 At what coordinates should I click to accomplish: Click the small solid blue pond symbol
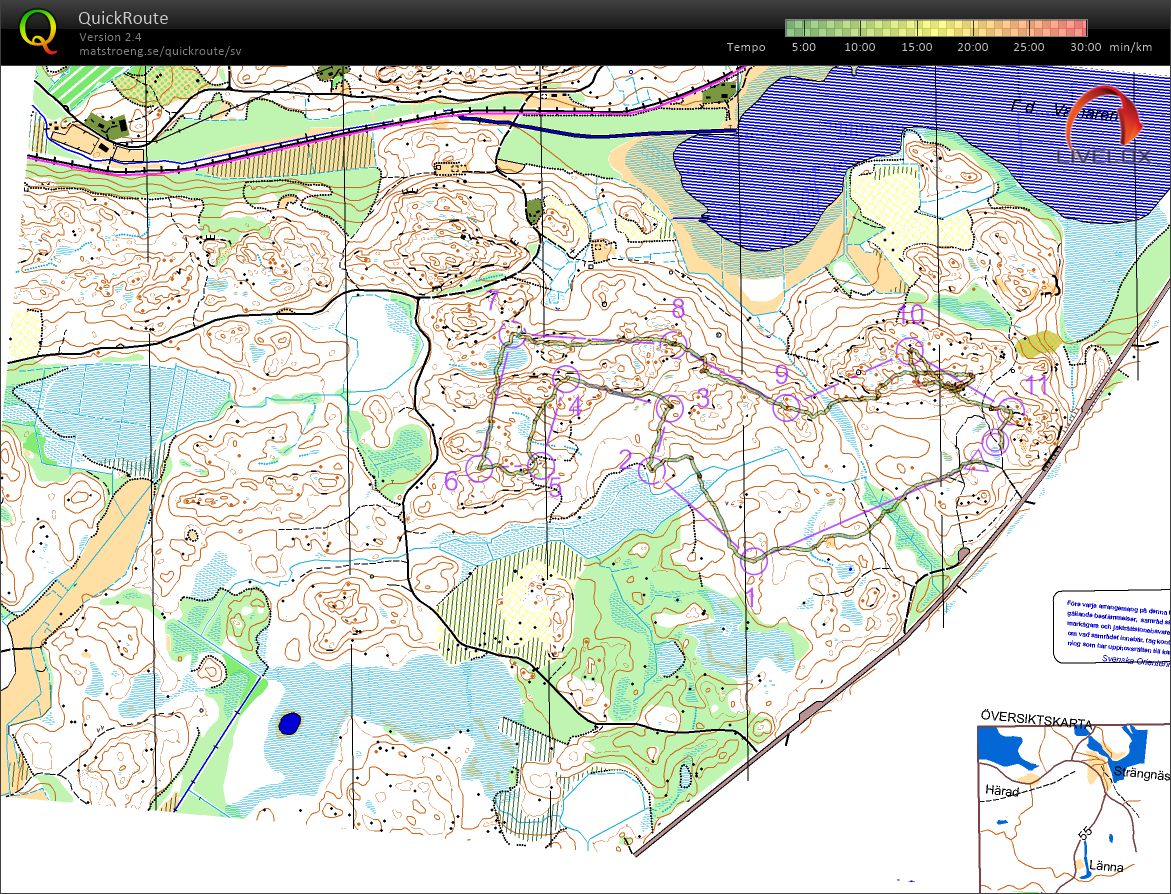[289, 723]
